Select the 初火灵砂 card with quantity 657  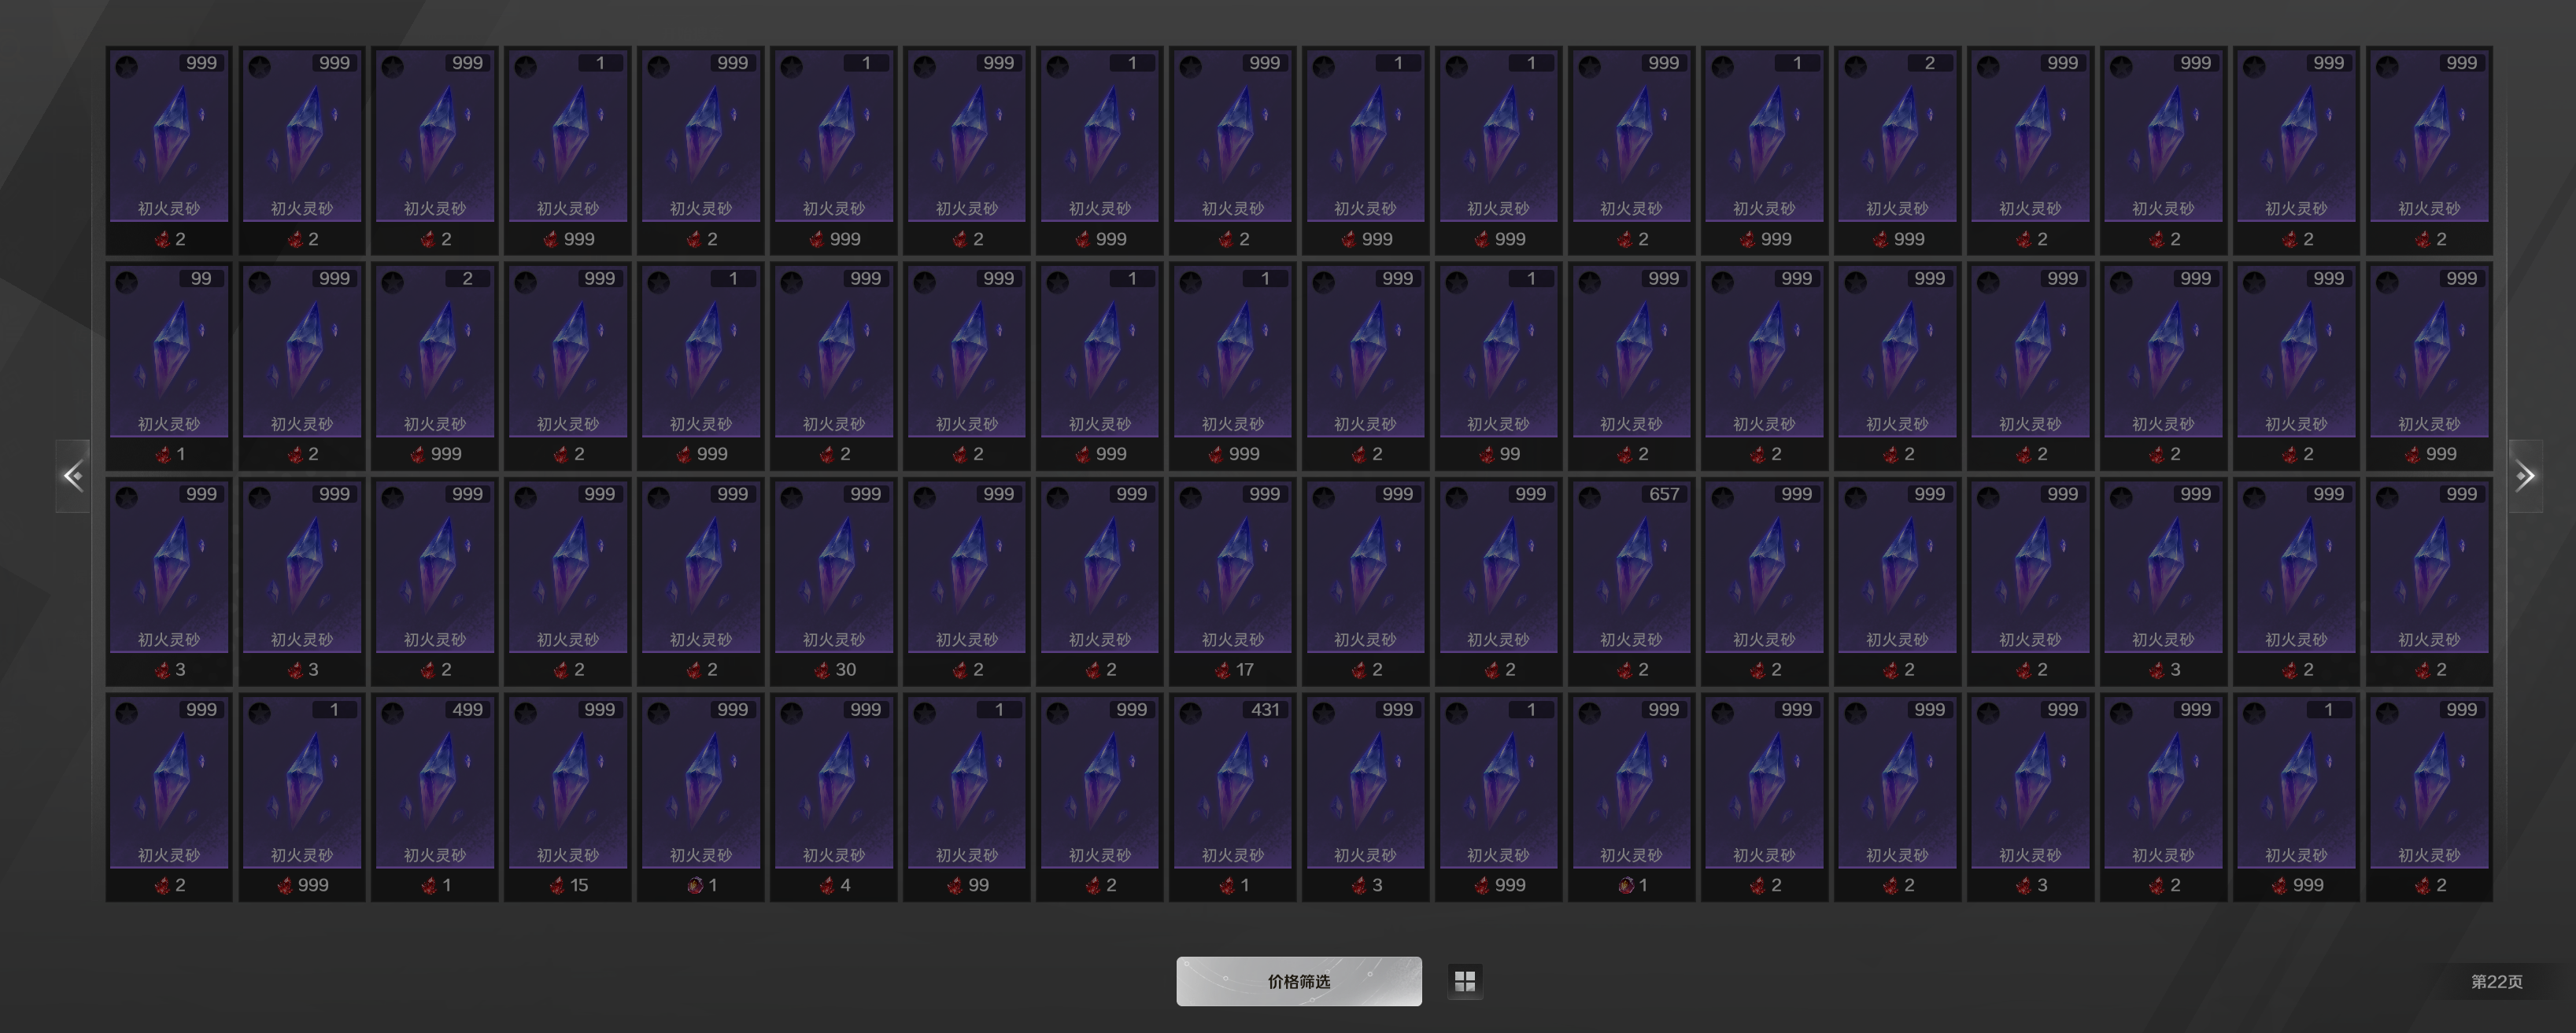tap(1631, 581)
